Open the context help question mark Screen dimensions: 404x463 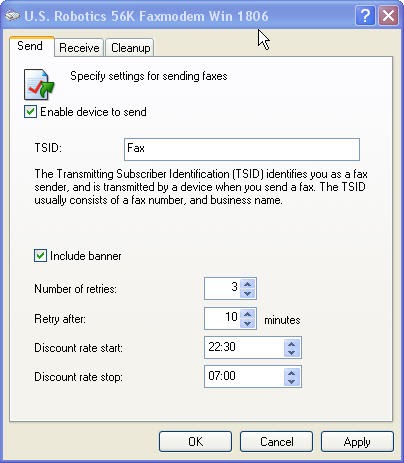pyautogui.click(x=365, y=15)
